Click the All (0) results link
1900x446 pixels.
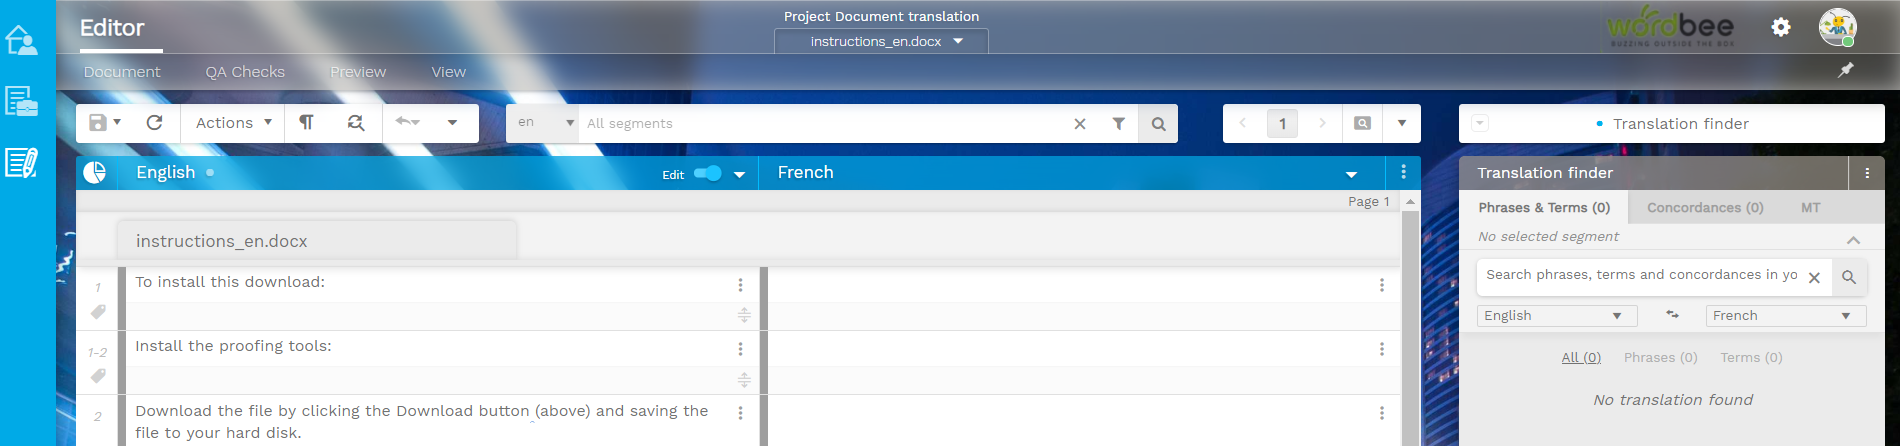pyautogui.click(x=1581, y=358)
